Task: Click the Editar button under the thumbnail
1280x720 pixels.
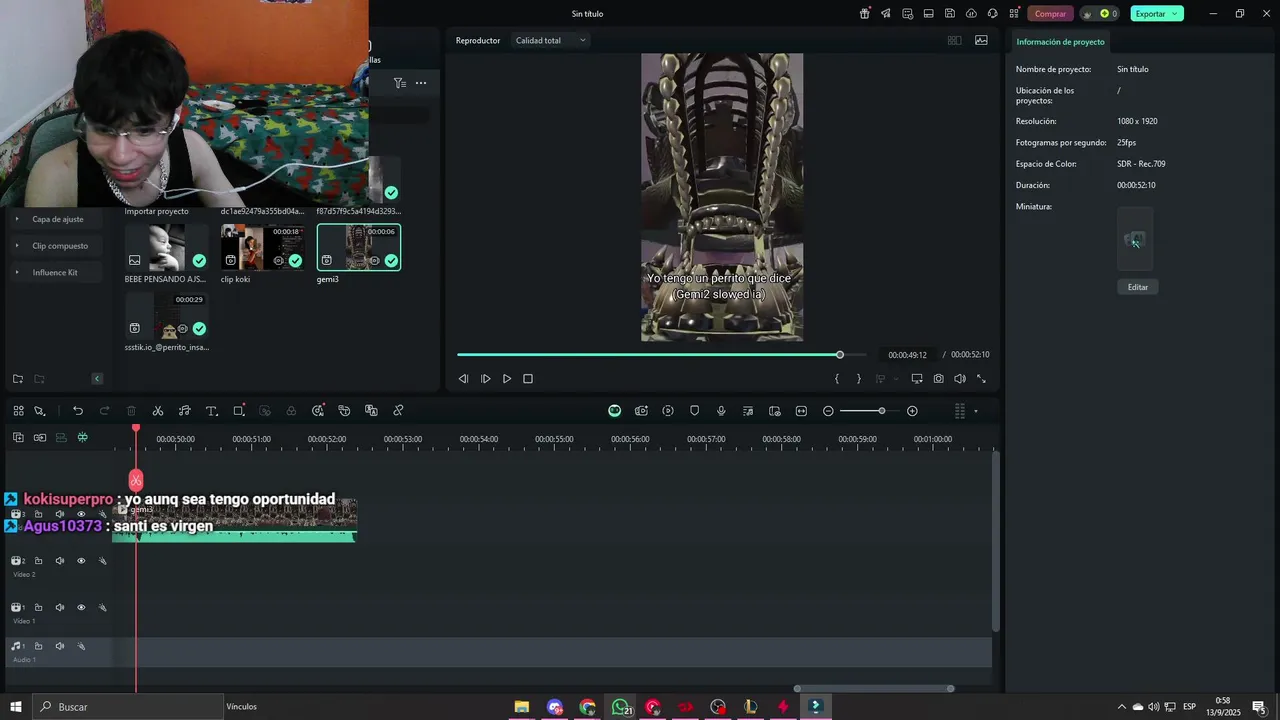Action: click(1138, 287)
